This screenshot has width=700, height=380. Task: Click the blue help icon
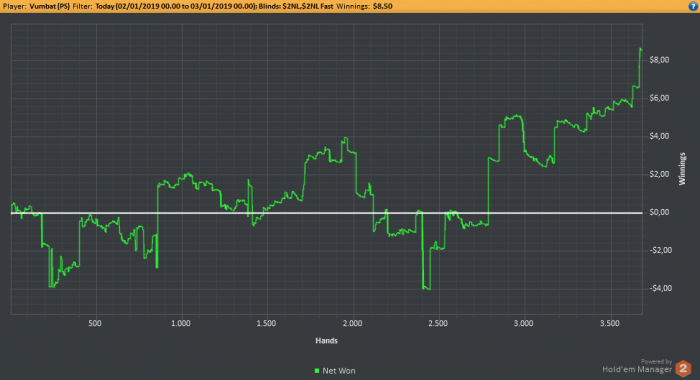pyautogui.click(x=693, y=6)
